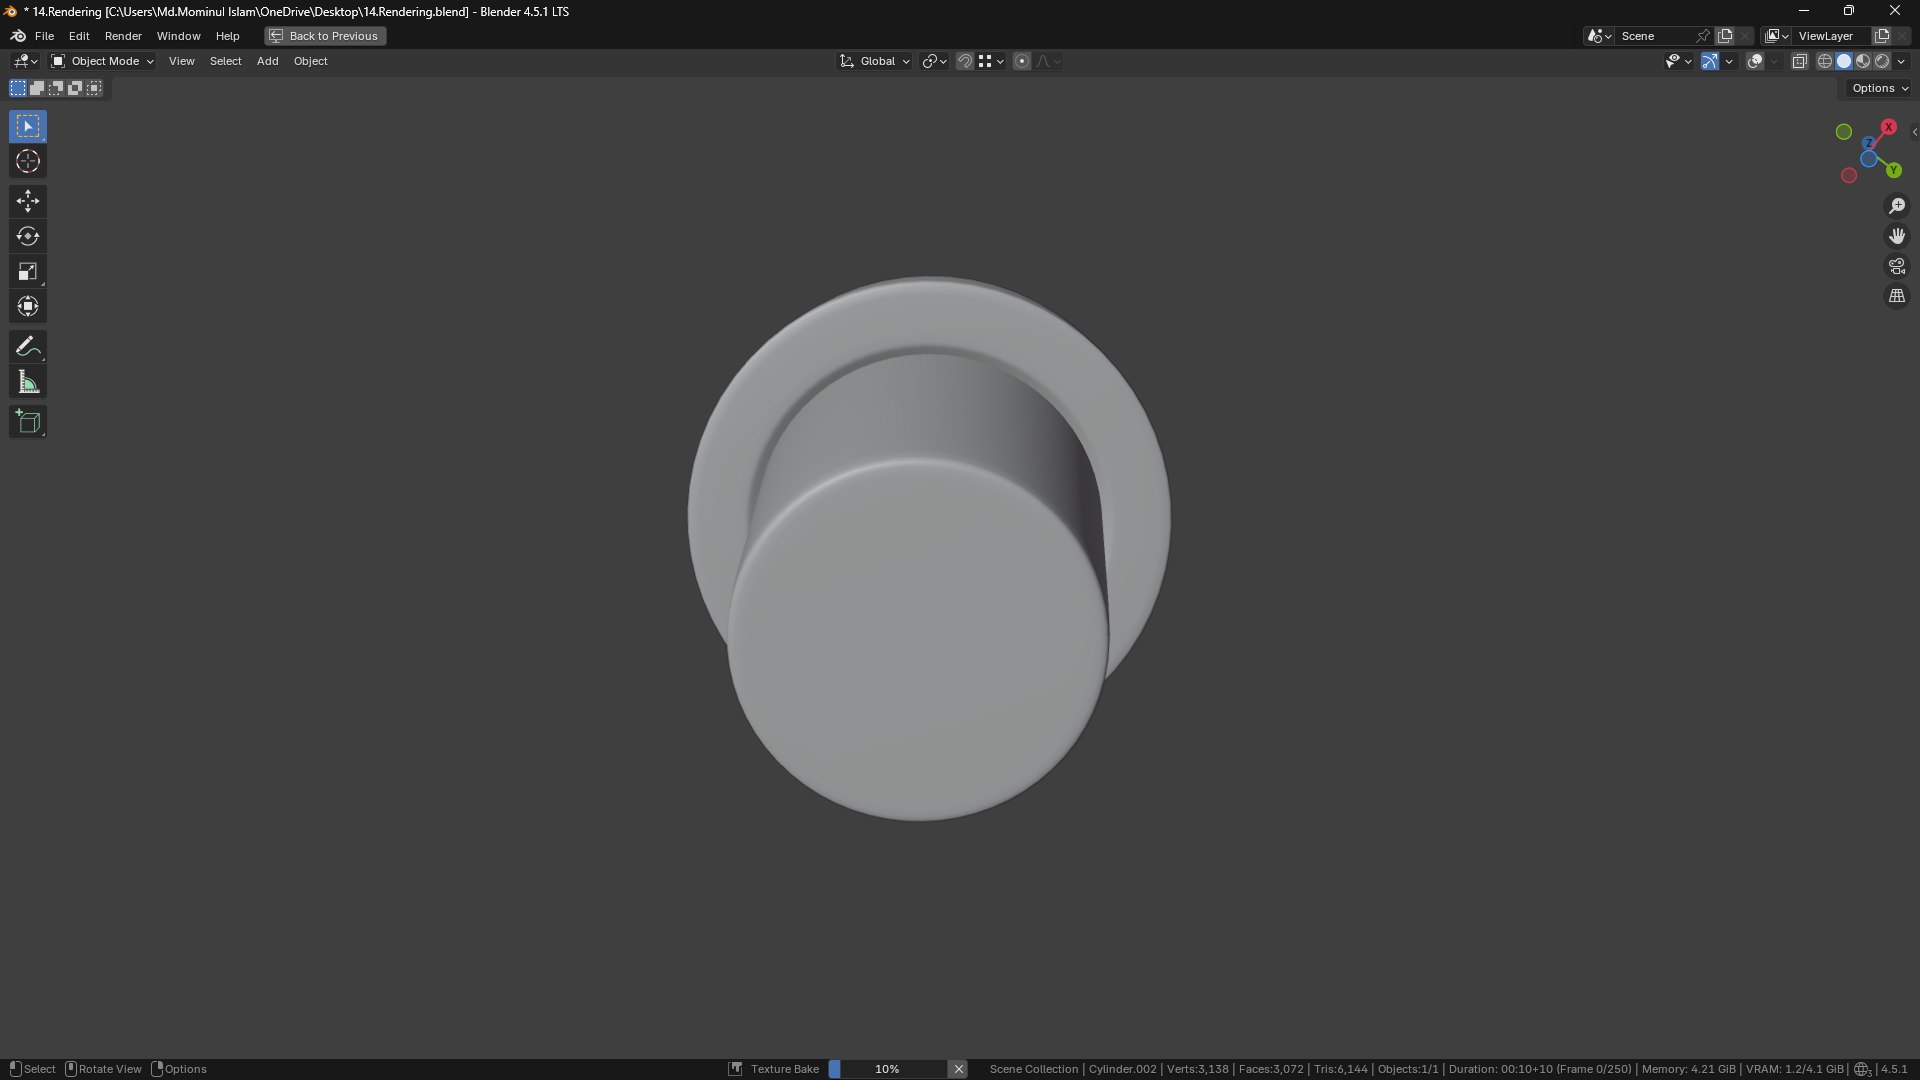Switch perspective/orthographic view with grid icon
The height and width of the screenshot is (1080, 1920).
[1897, 296]
